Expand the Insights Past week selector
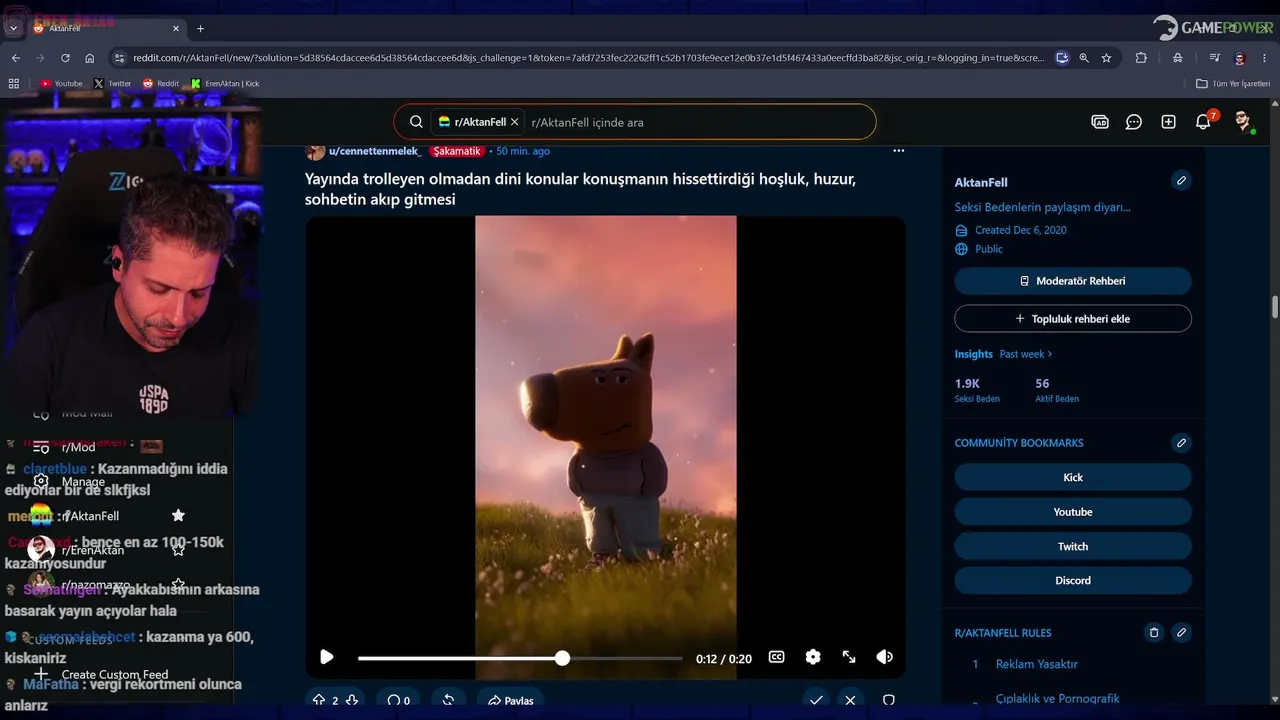 pos(1026,354)
